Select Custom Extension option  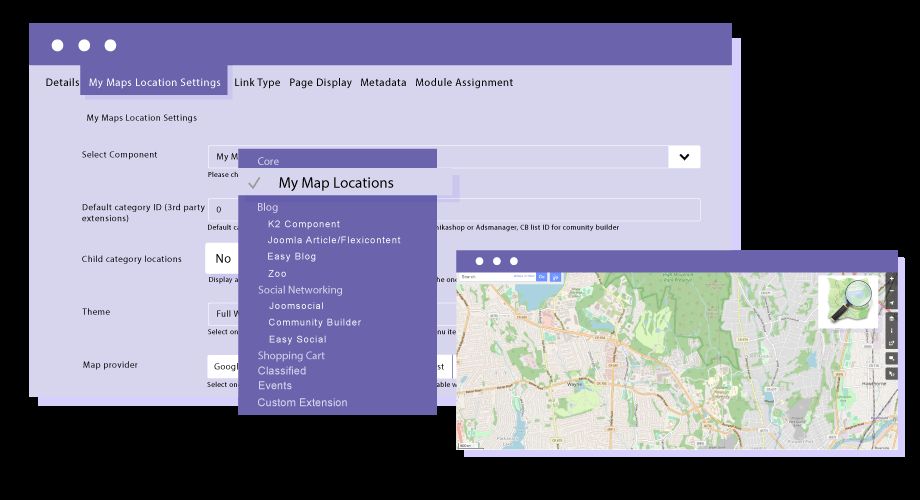[x=302, y=403]
